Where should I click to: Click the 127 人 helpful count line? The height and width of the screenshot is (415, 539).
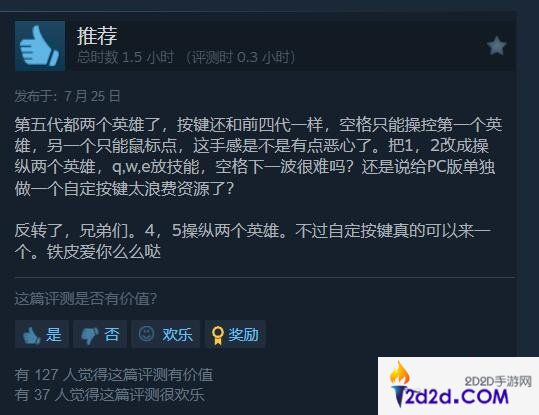(x=114, y=375)
